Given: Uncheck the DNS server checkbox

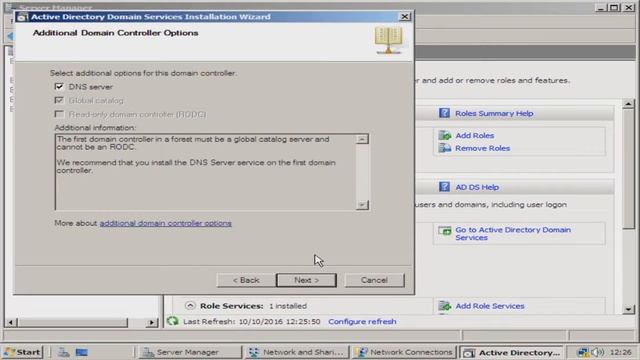Looking at the screenshot, I should click(59, 87).
